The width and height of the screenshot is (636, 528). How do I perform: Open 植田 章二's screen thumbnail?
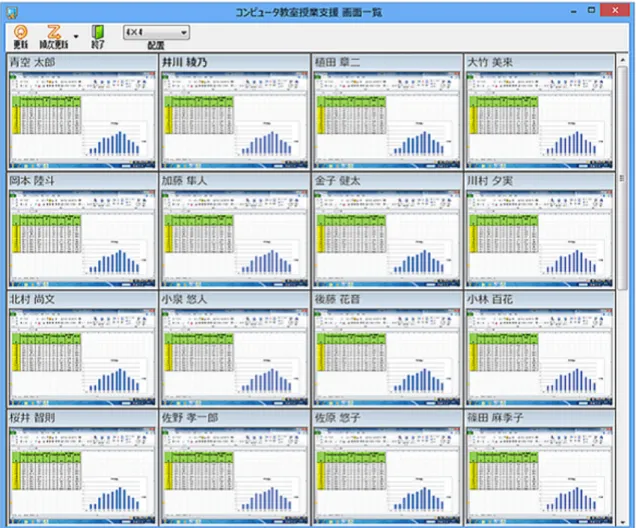(x=387, y=120)
